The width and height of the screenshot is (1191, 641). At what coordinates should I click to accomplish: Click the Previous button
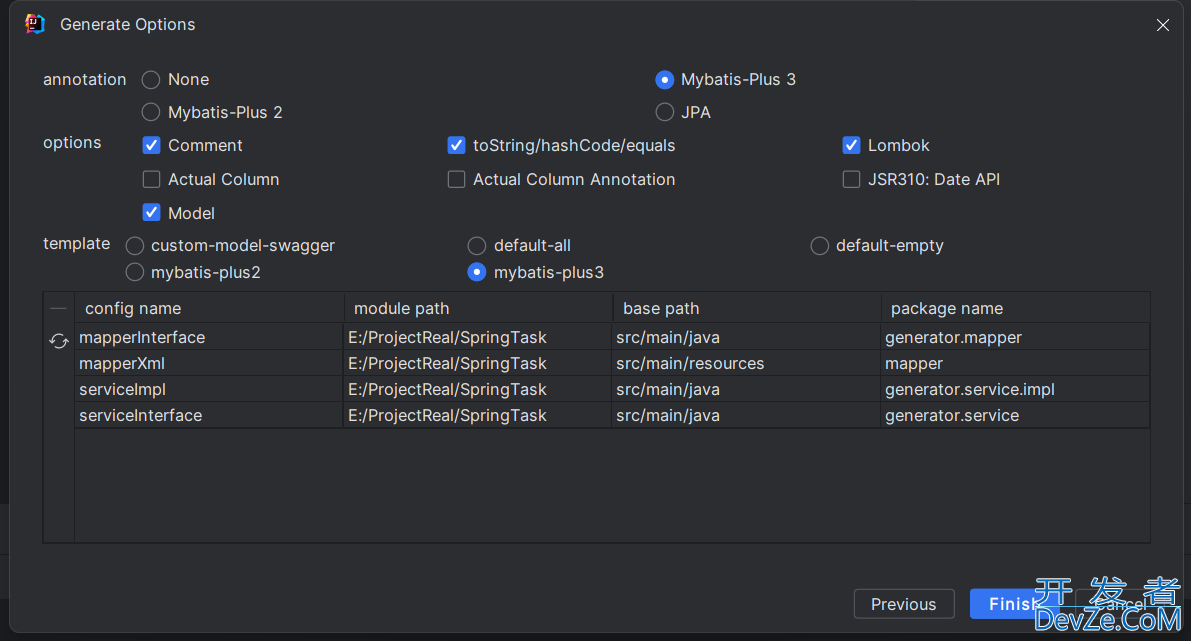click(x=904, y=604)
